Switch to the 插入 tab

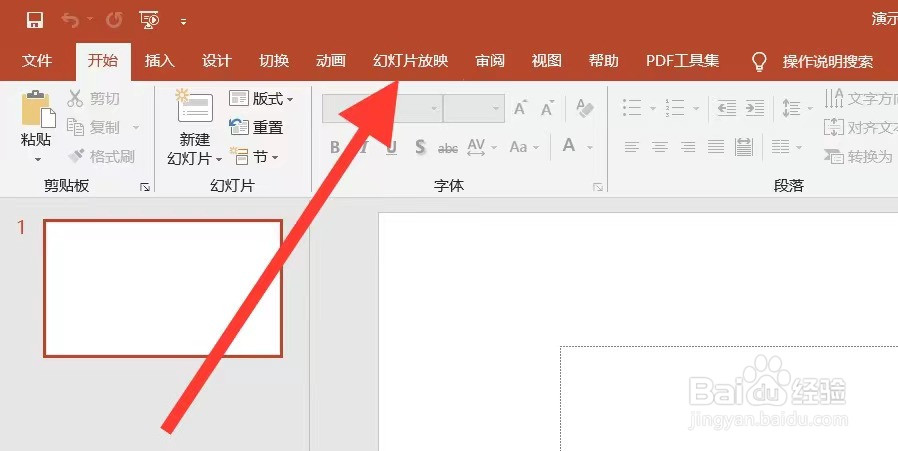pos(160,61)
